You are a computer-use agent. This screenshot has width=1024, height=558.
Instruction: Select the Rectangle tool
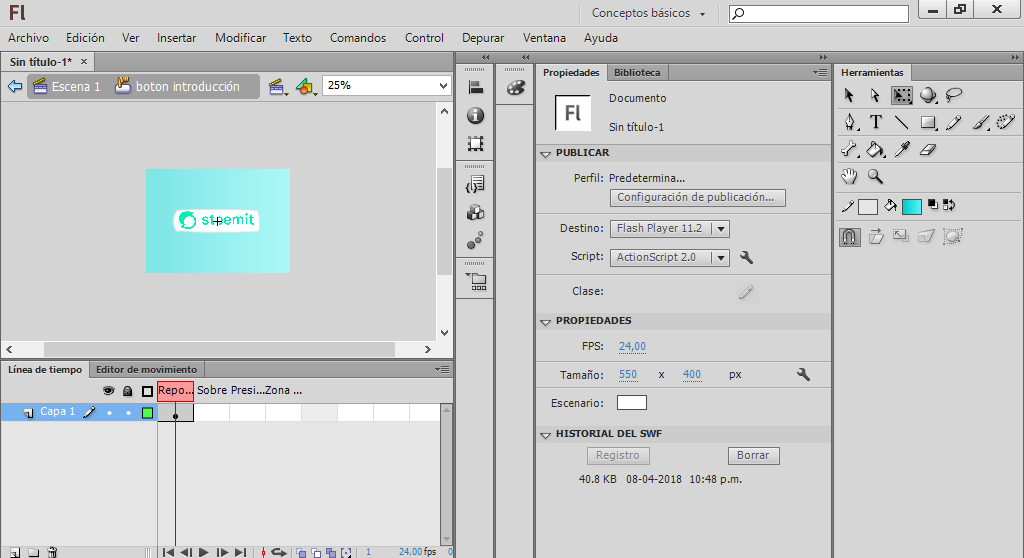coord(928,122)
